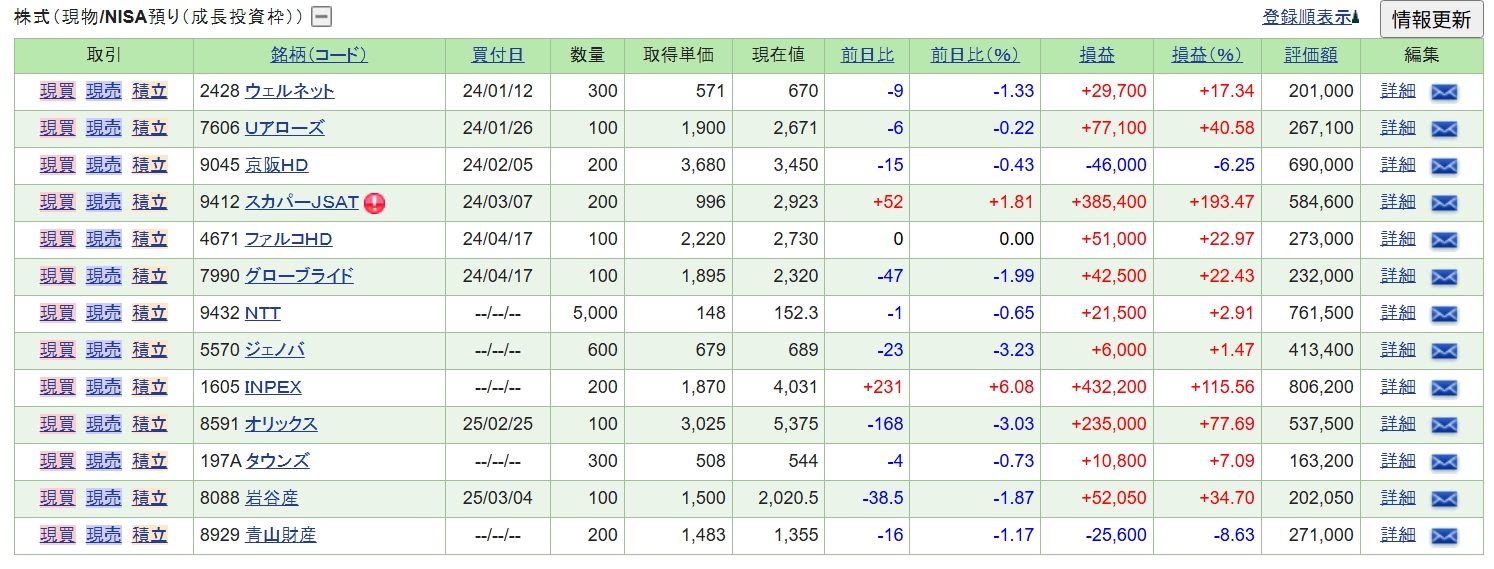1494x569 pixels.
Task: Open the 詳細 link for Uアローズ
Action: (x=1398, y=128)
